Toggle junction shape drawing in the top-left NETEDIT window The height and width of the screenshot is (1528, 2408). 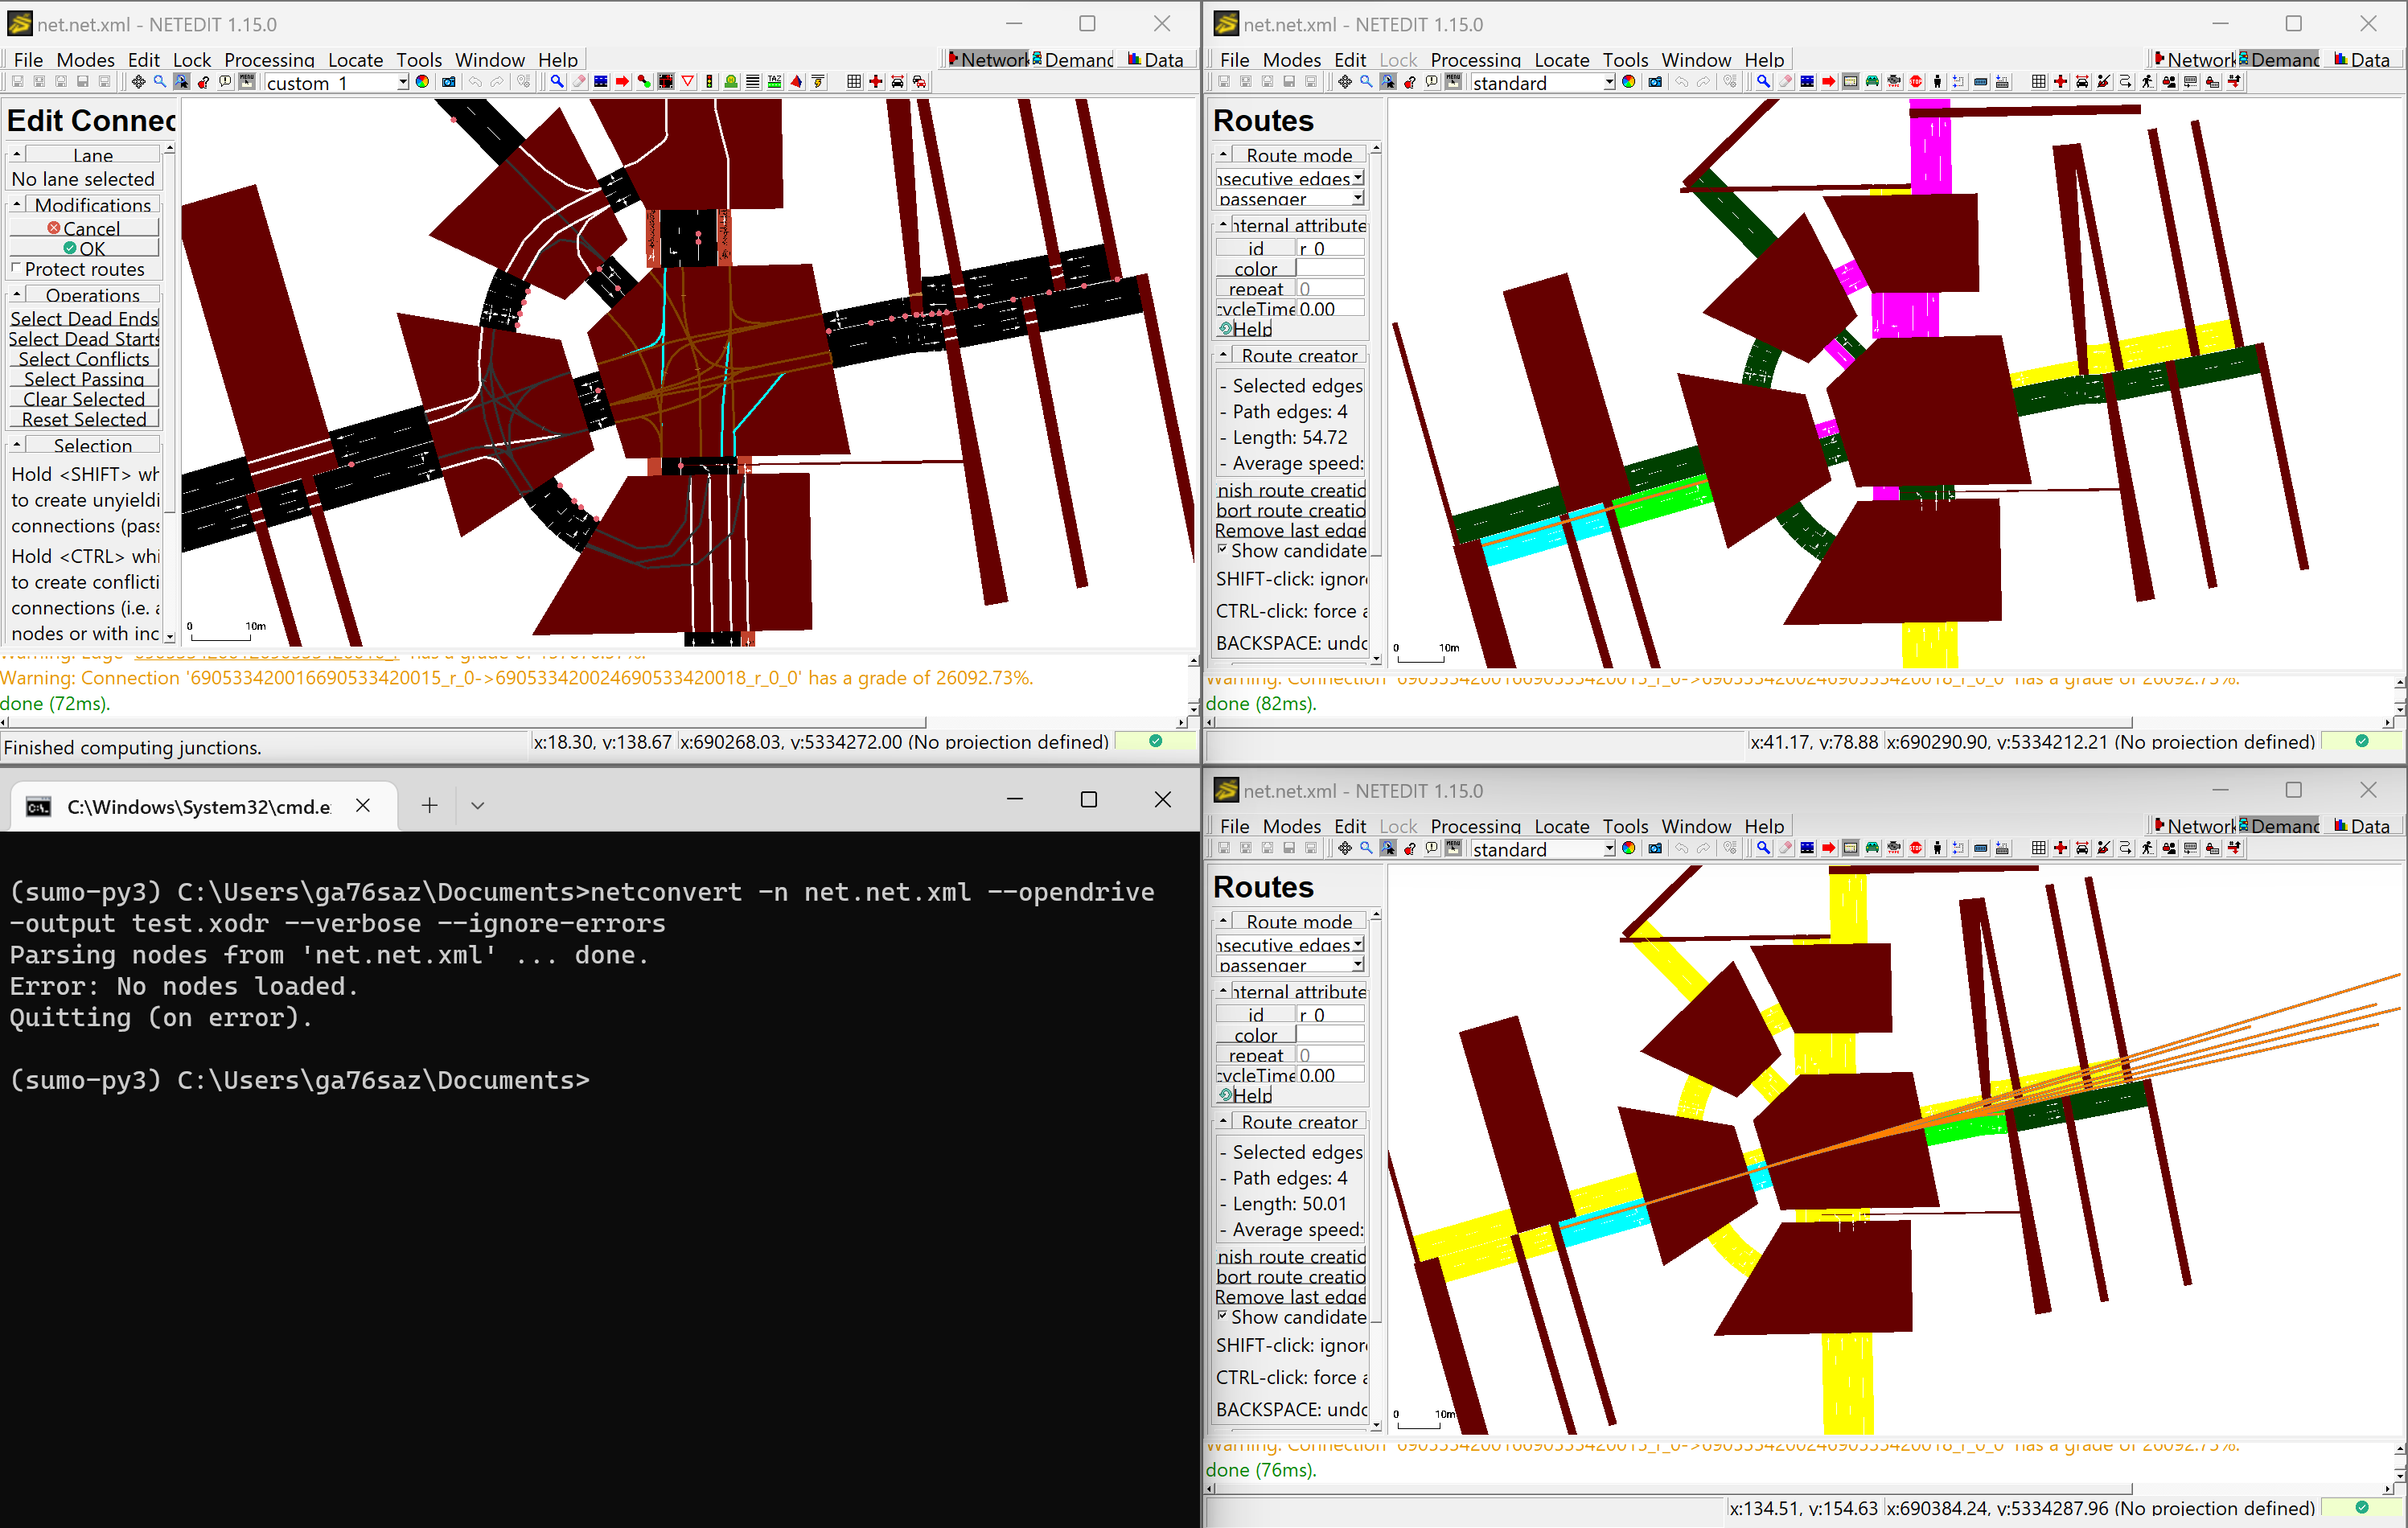875,82
